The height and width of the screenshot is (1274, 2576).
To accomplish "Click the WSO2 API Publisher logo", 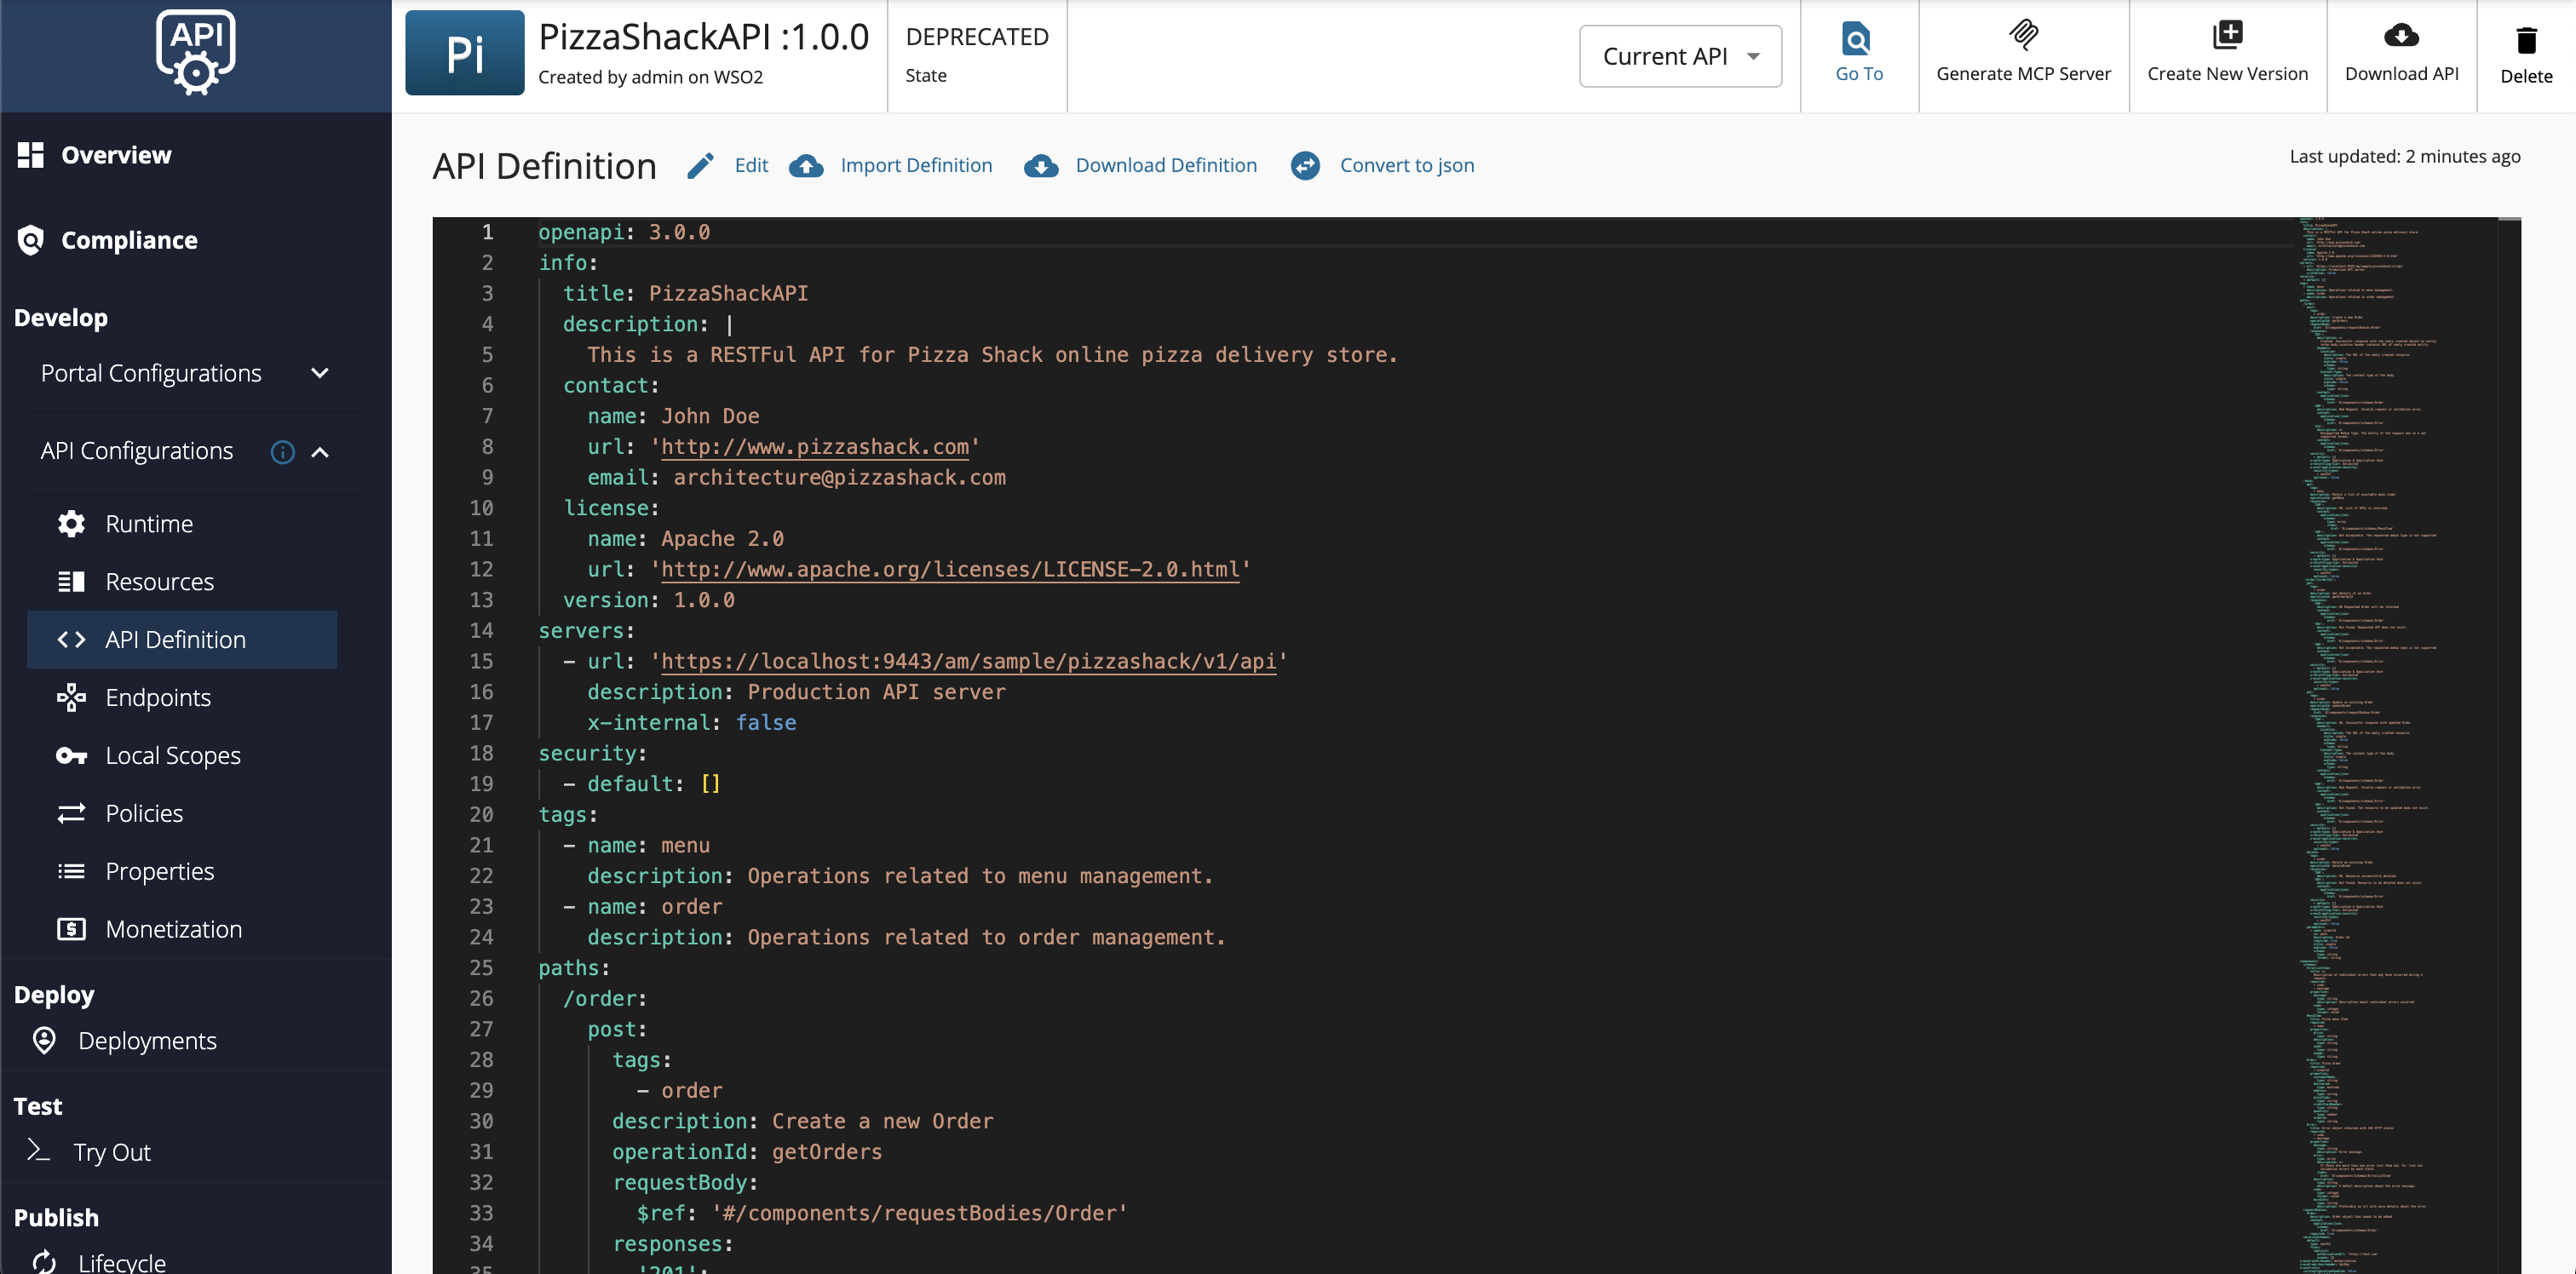I will point(195,52).
